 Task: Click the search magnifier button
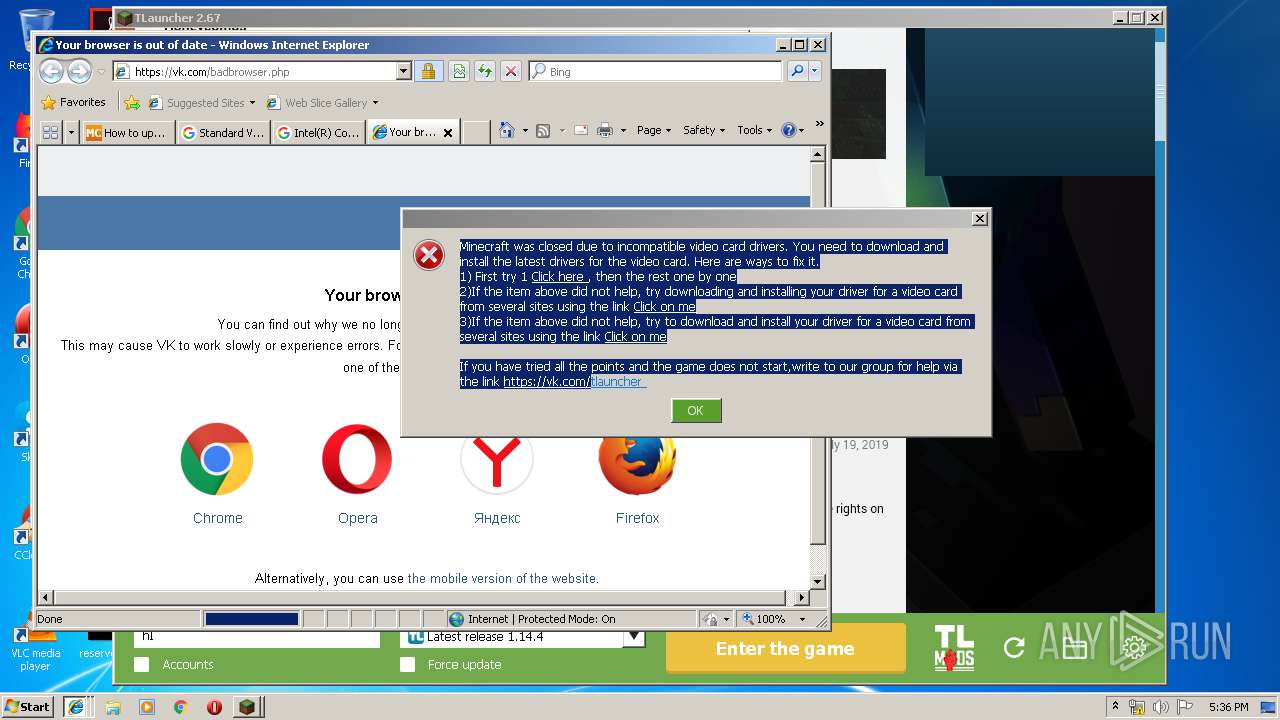[x=797, y=71]
